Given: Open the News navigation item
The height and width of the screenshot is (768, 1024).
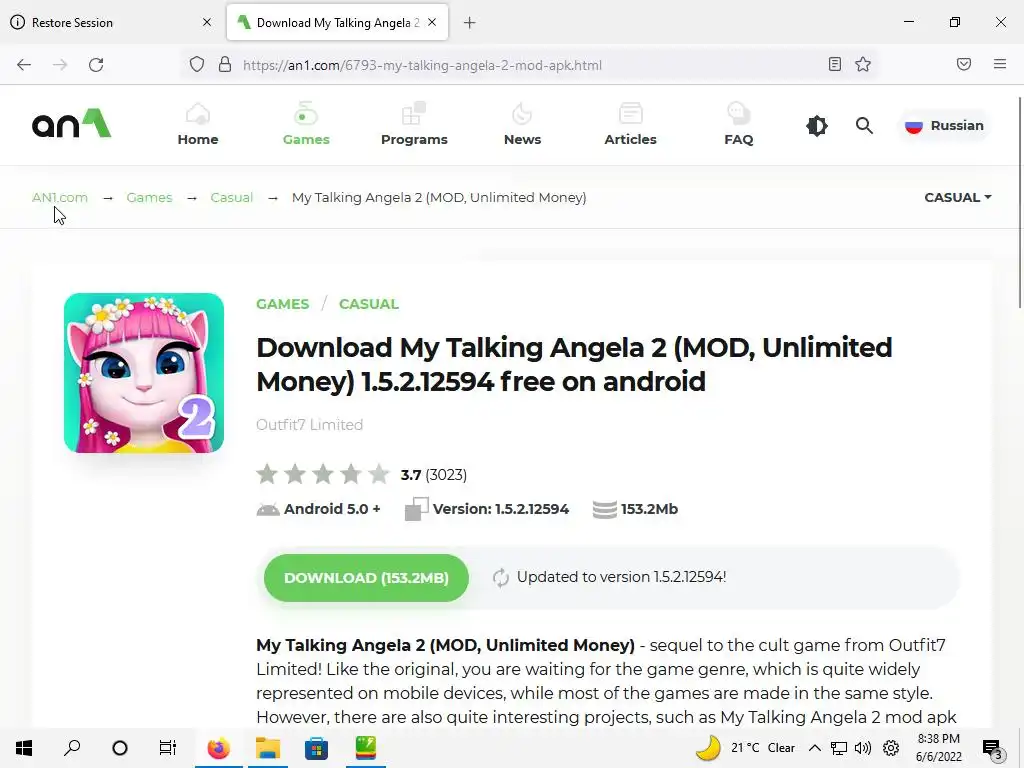Looking at the screenshot, I should pyautogui.click(x=522, y=124).
